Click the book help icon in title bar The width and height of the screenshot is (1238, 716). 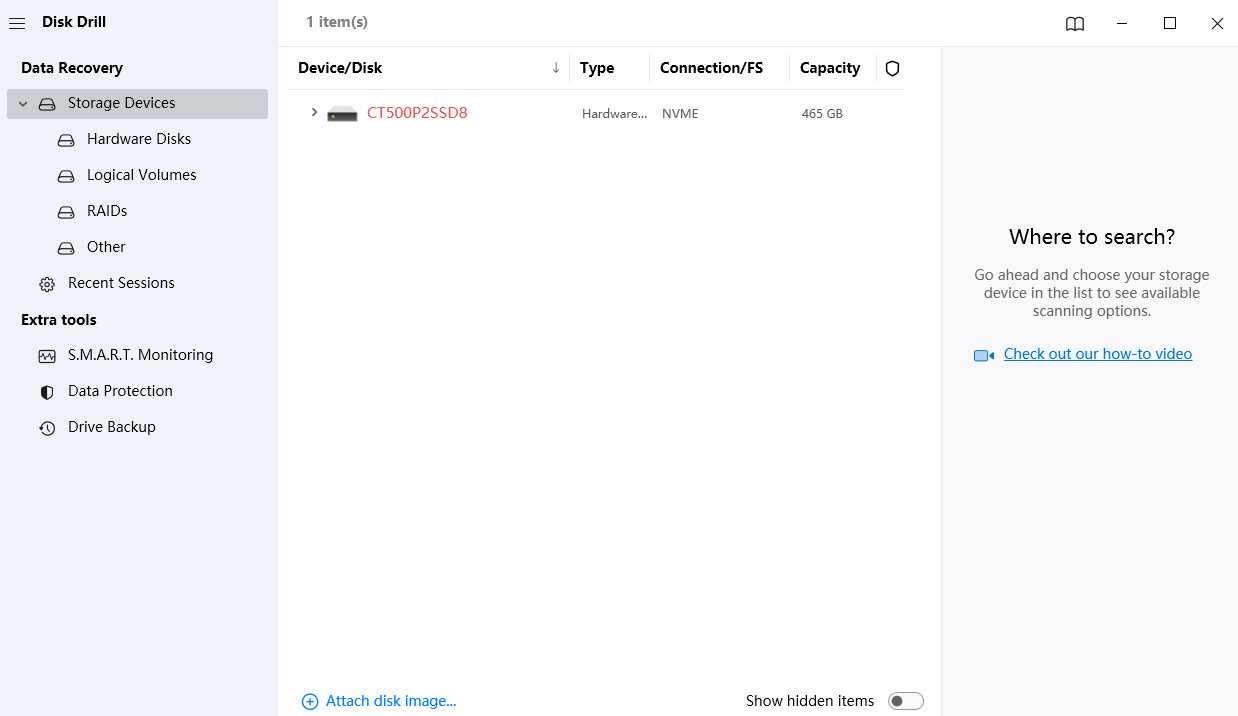[1075, 24]
